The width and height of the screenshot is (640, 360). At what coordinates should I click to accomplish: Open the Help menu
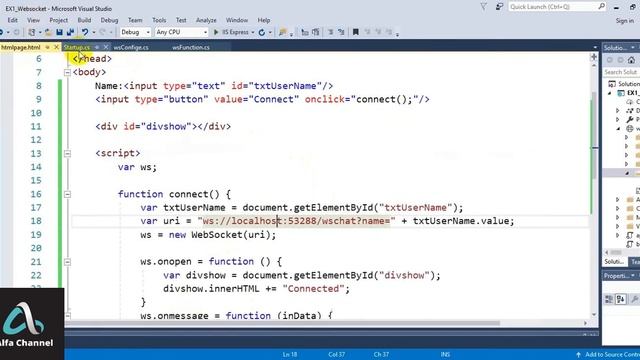[264, 20]
